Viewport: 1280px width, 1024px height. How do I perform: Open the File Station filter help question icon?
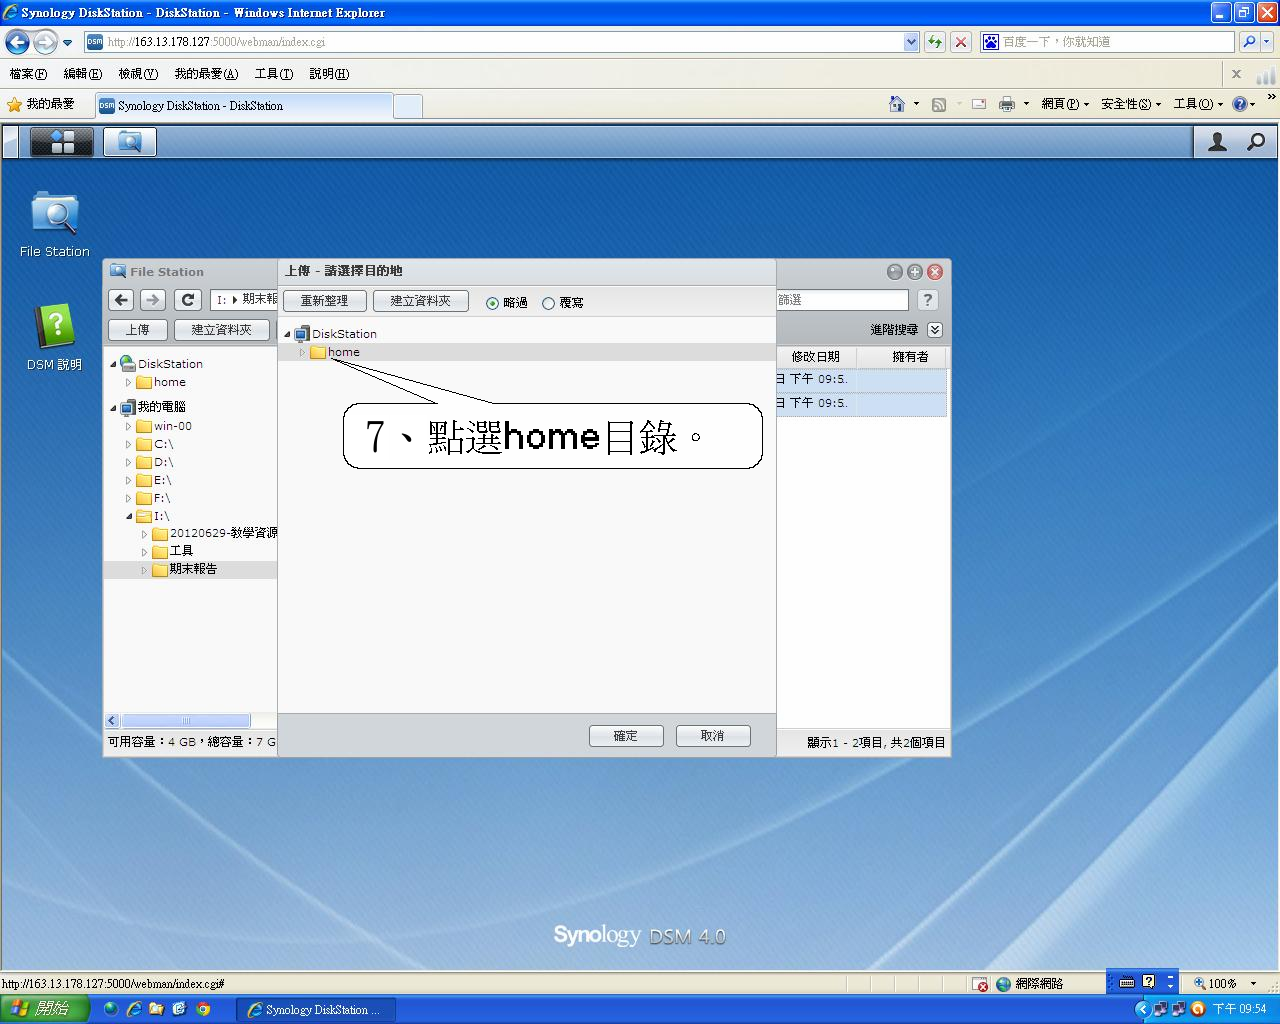(927, 300)
